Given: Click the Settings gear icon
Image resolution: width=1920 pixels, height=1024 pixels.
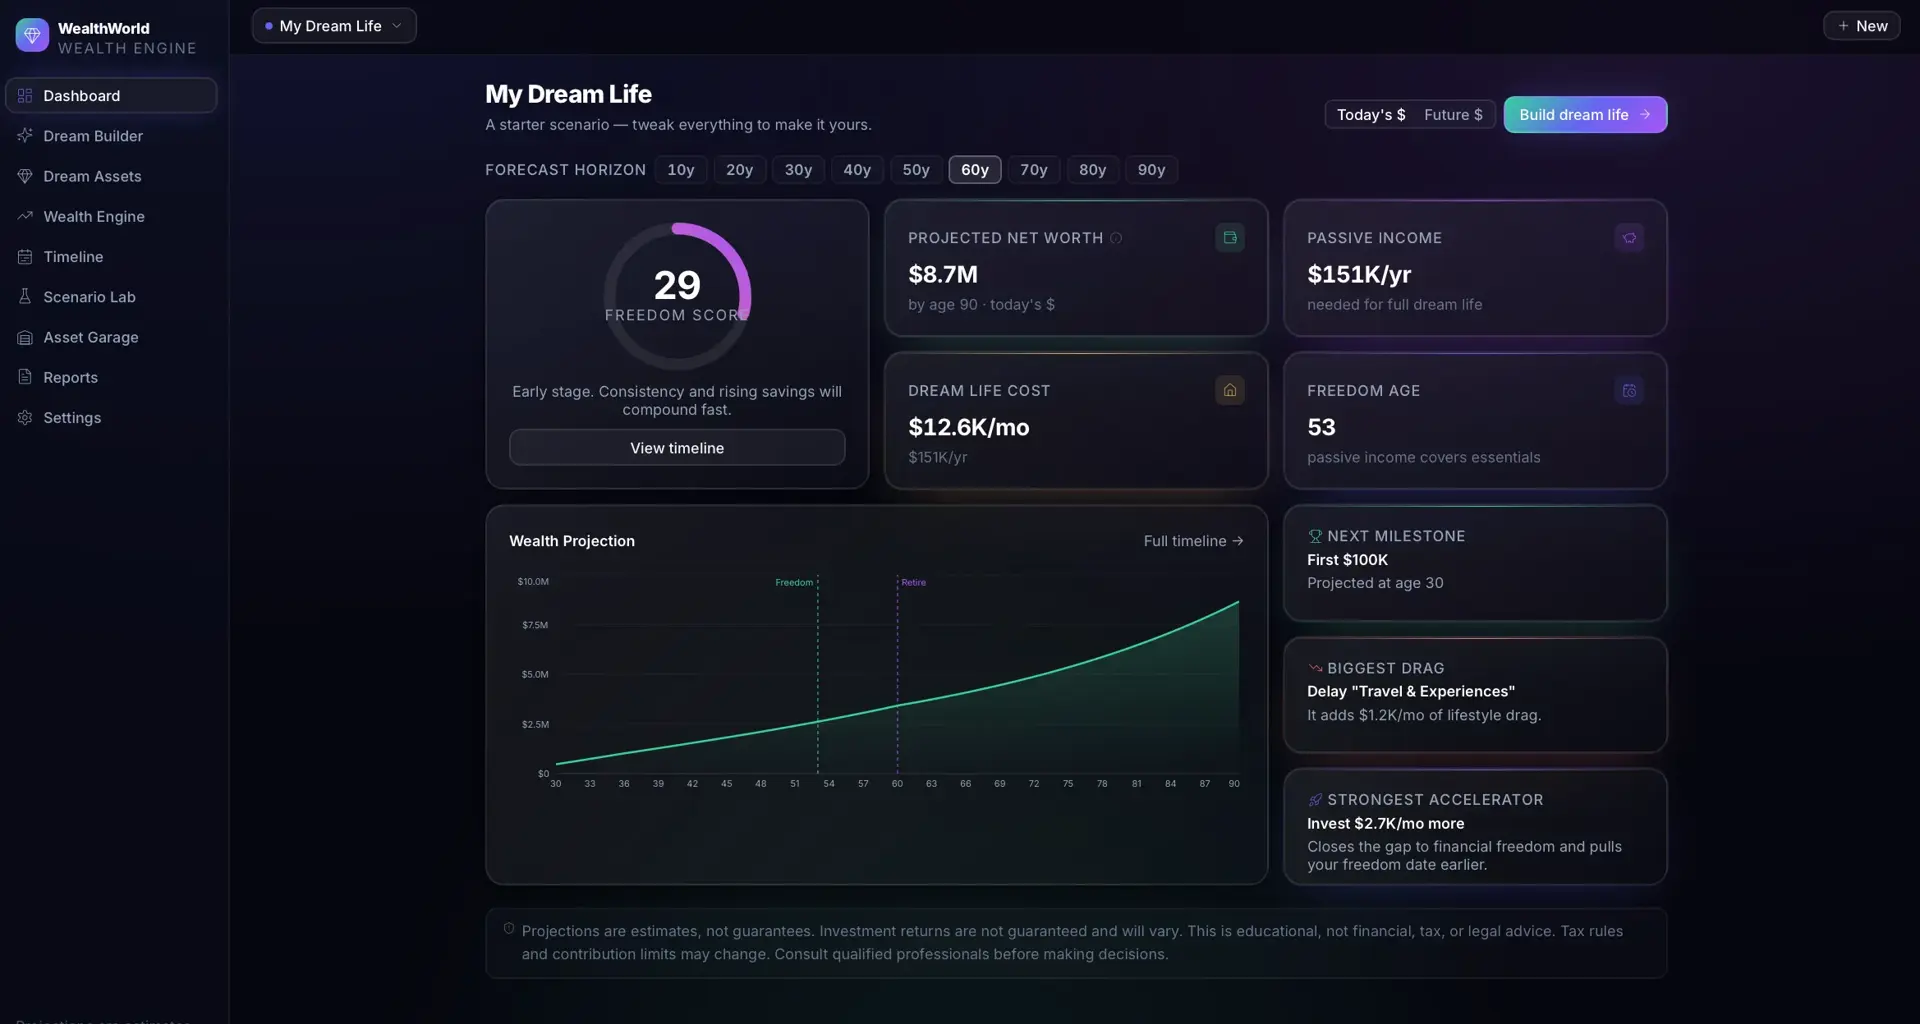Looking at the screenshot, I should pyautogui.click(x=25, y=418).
